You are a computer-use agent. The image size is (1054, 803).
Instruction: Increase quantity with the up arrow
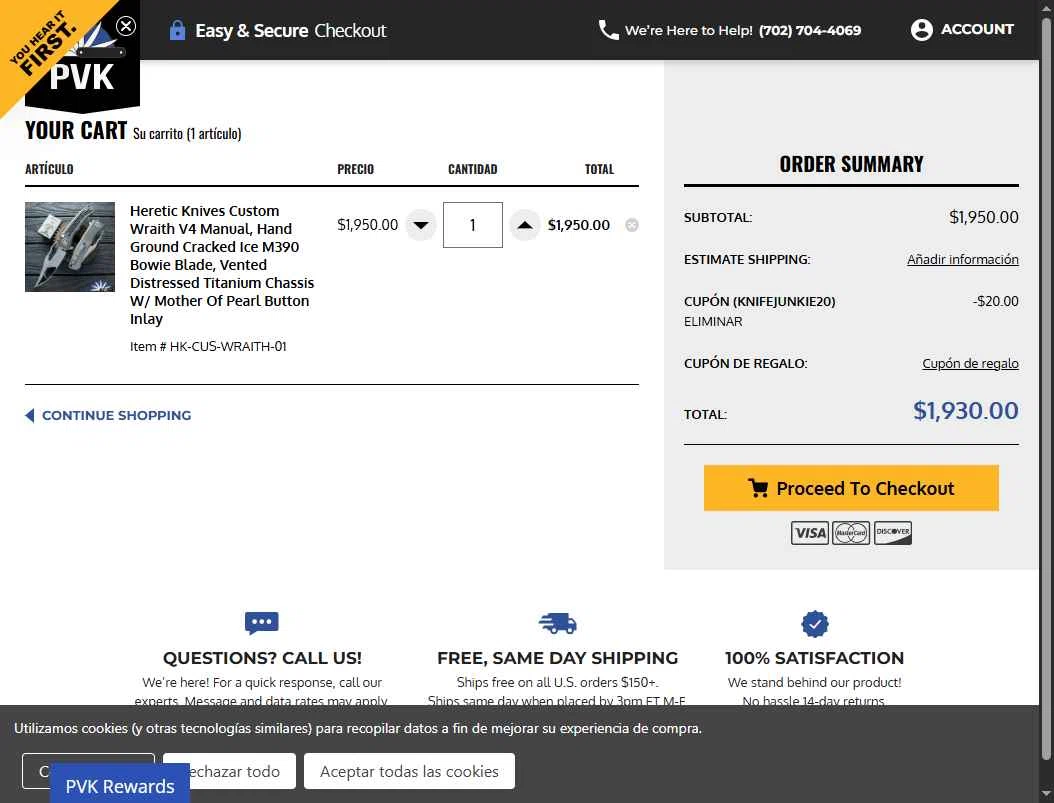click(525, 225)
